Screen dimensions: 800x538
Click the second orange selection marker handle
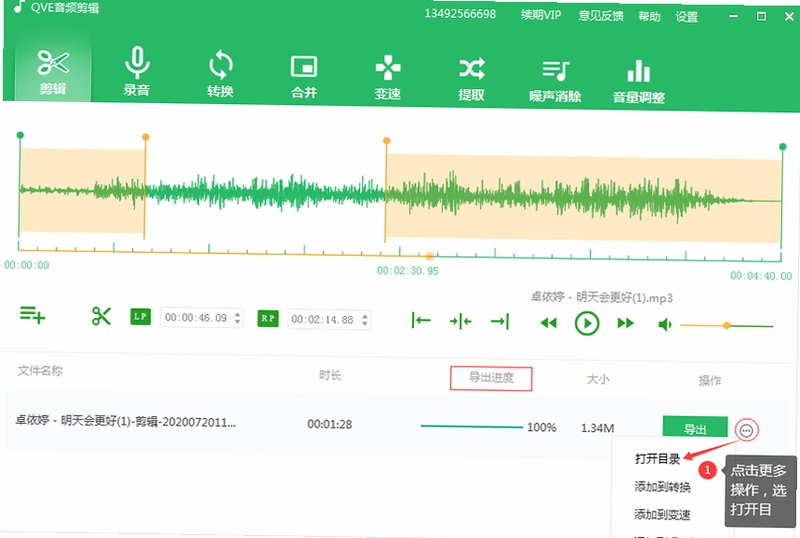pos(386,140)
